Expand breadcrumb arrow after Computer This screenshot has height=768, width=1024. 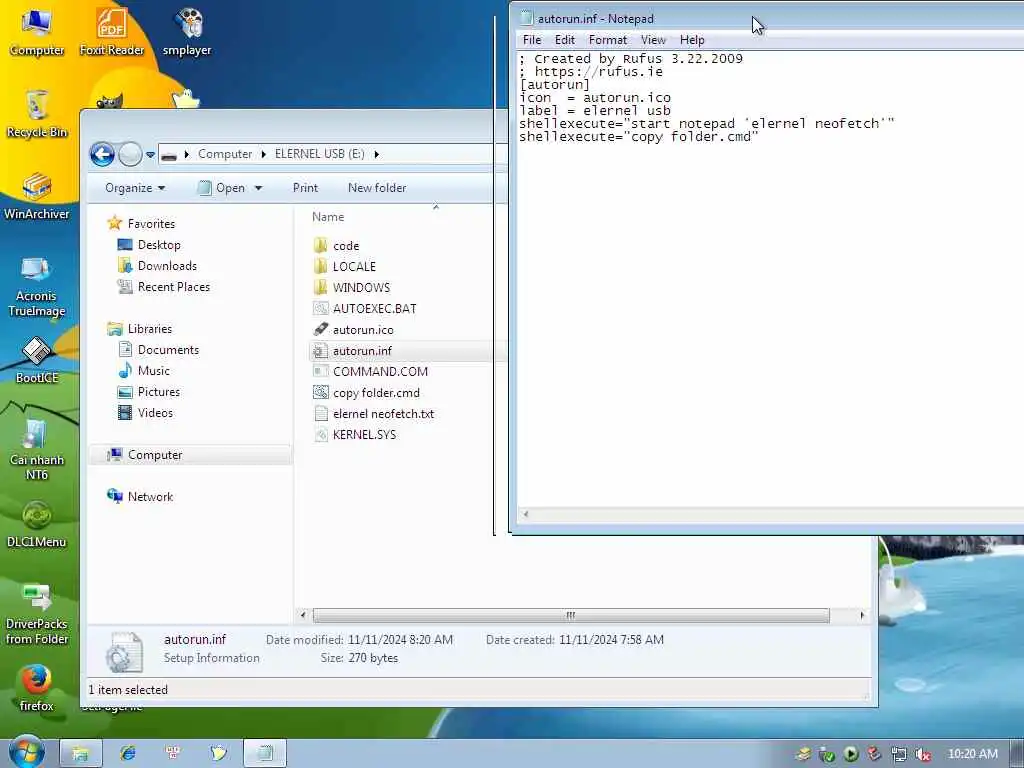tap(263, 154)
